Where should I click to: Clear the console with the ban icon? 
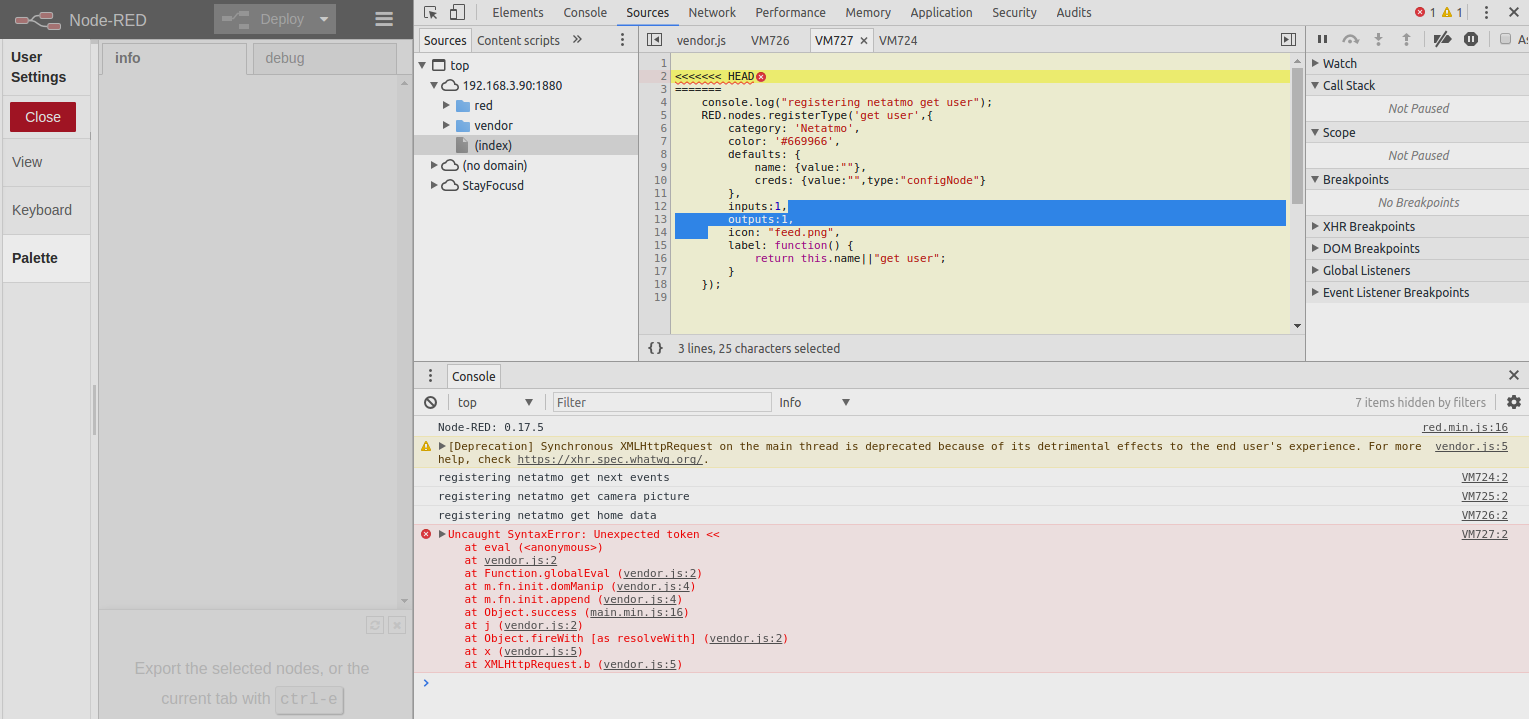click(x=431, y=402)
